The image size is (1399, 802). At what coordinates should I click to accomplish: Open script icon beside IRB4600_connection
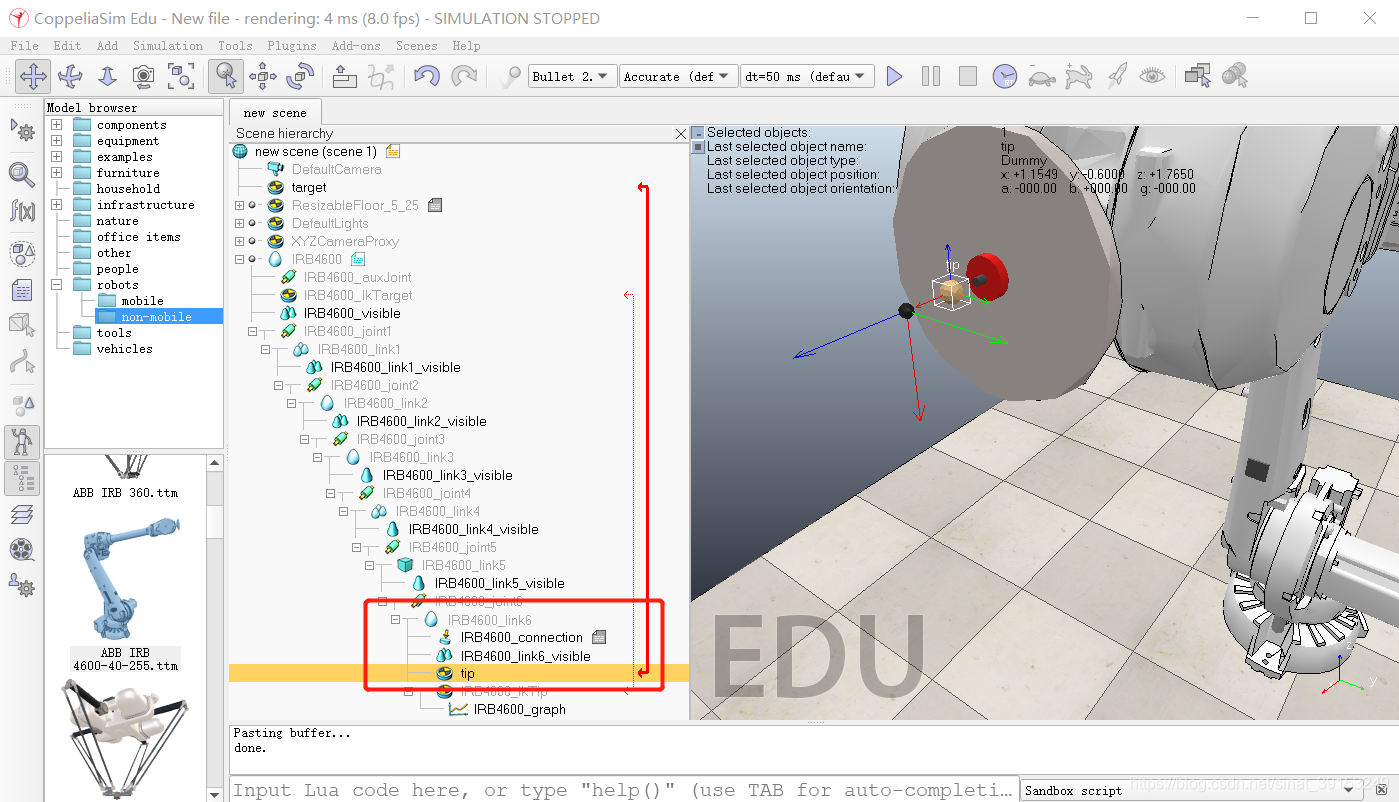coord(599,637)
